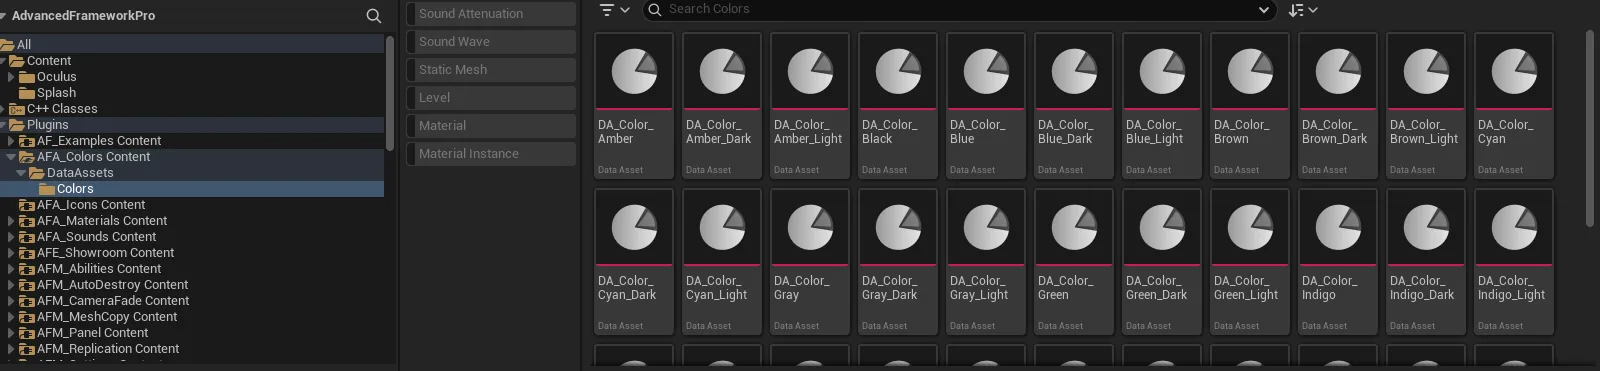Select the AFM_Replication Content folder

click(192, 349)
